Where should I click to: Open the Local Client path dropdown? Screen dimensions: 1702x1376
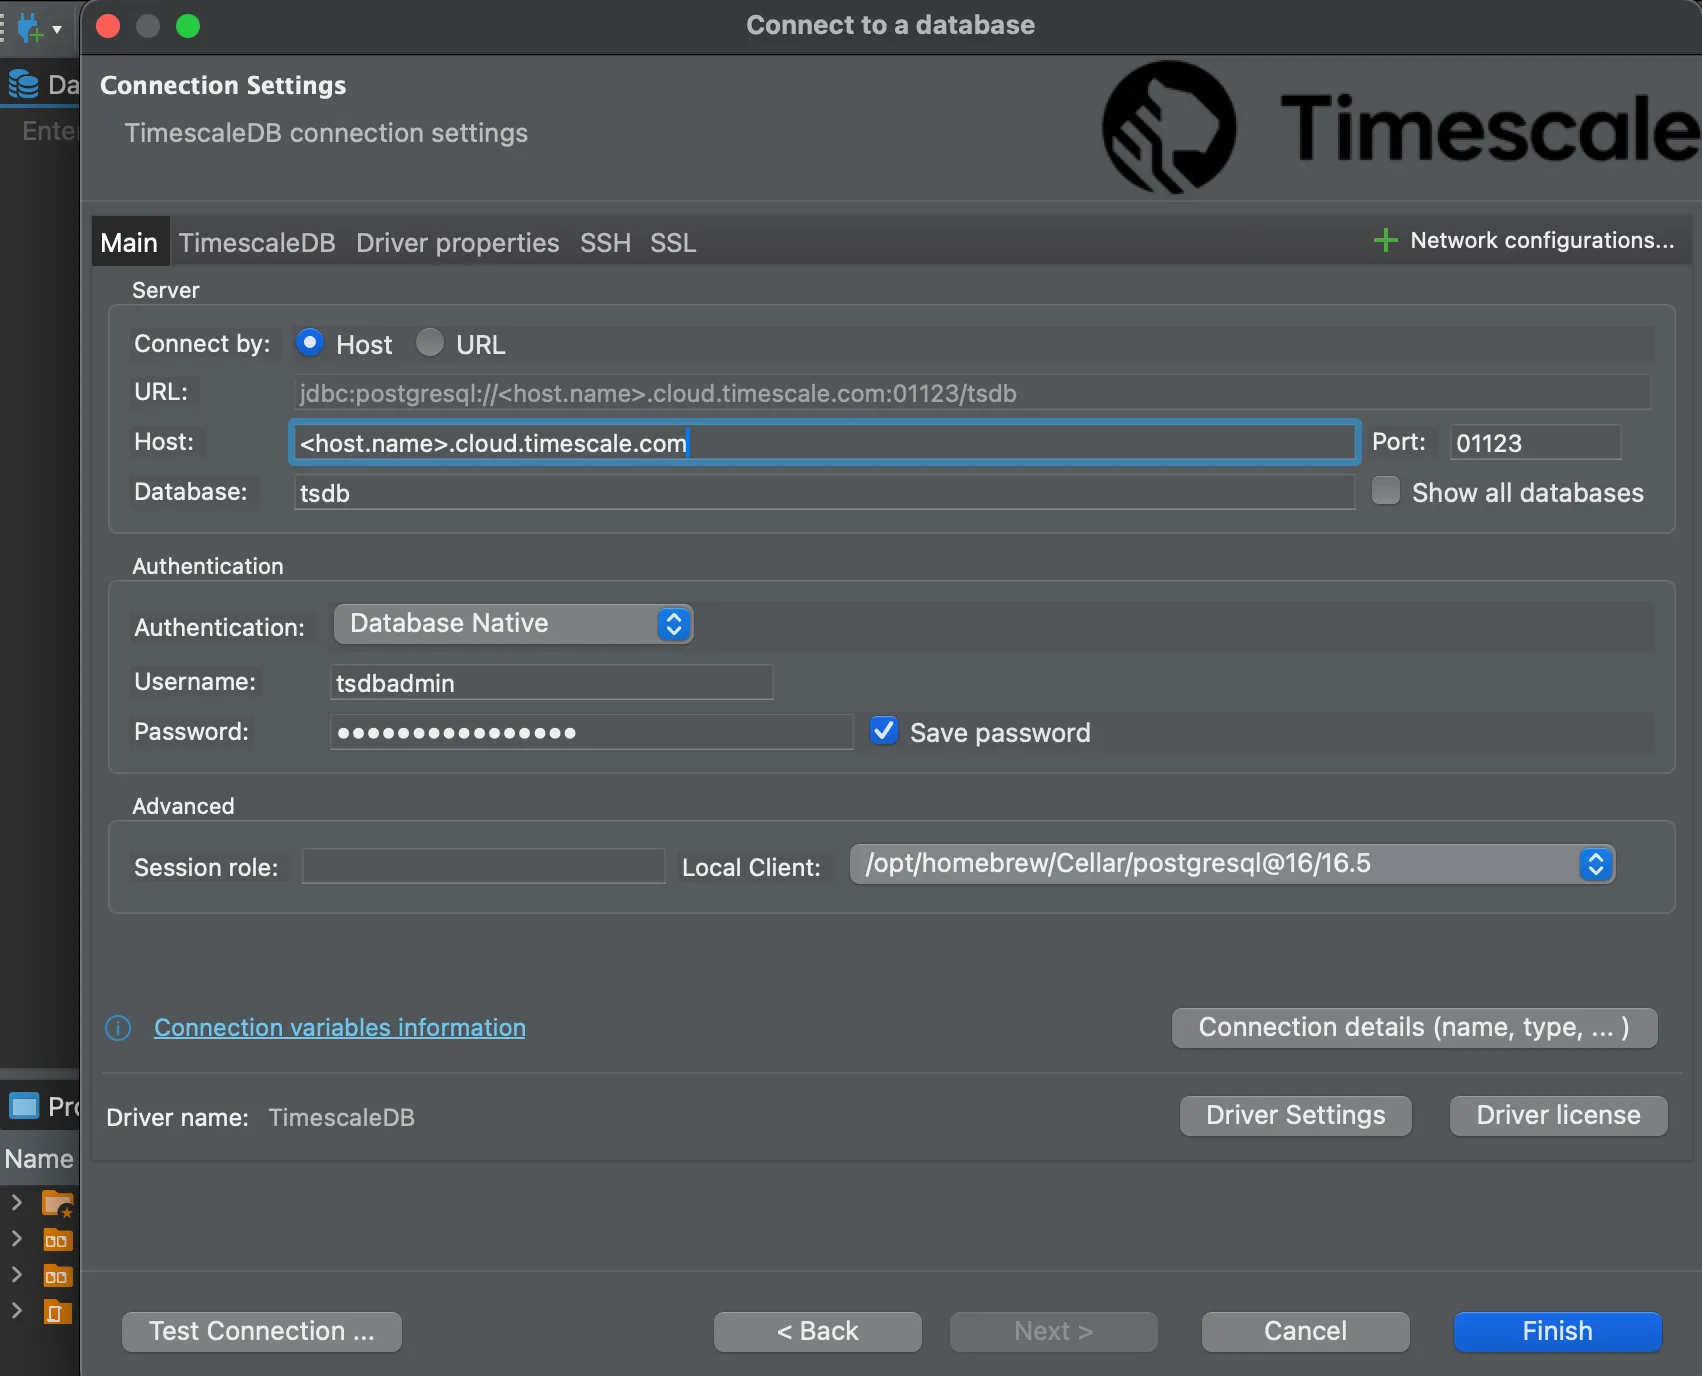[x=1232, y=864]
